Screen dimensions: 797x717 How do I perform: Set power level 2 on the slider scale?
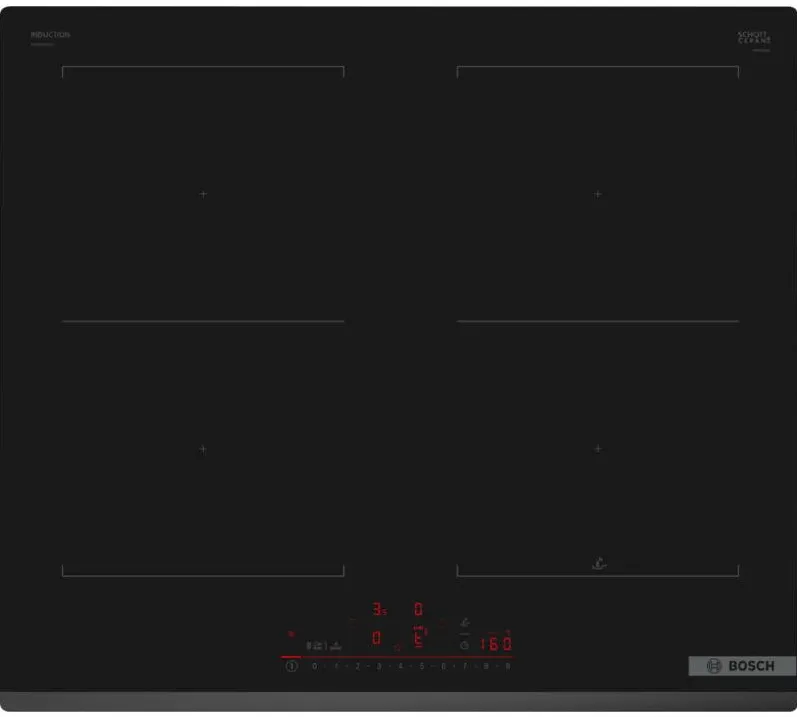(358, 666)
